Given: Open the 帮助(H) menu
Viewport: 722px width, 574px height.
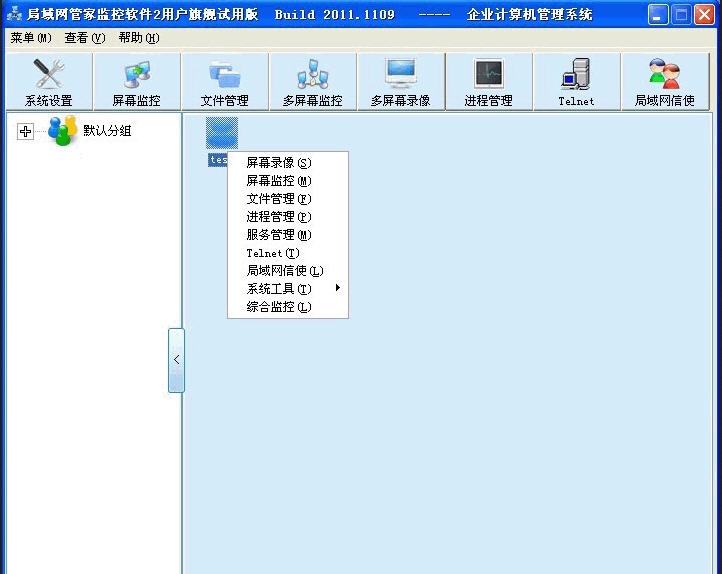Looking at the screenshot, I should [x=139, y=38].
